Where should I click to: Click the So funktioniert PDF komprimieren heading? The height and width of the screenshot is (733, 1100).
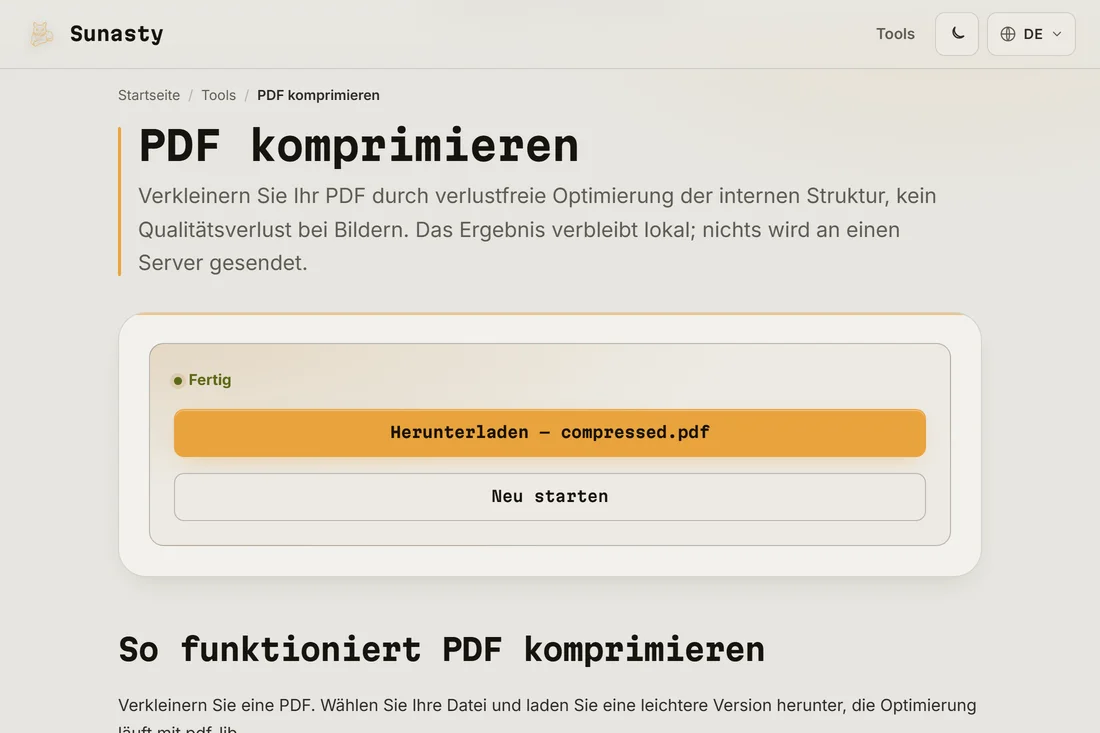[x=441, y=649]
